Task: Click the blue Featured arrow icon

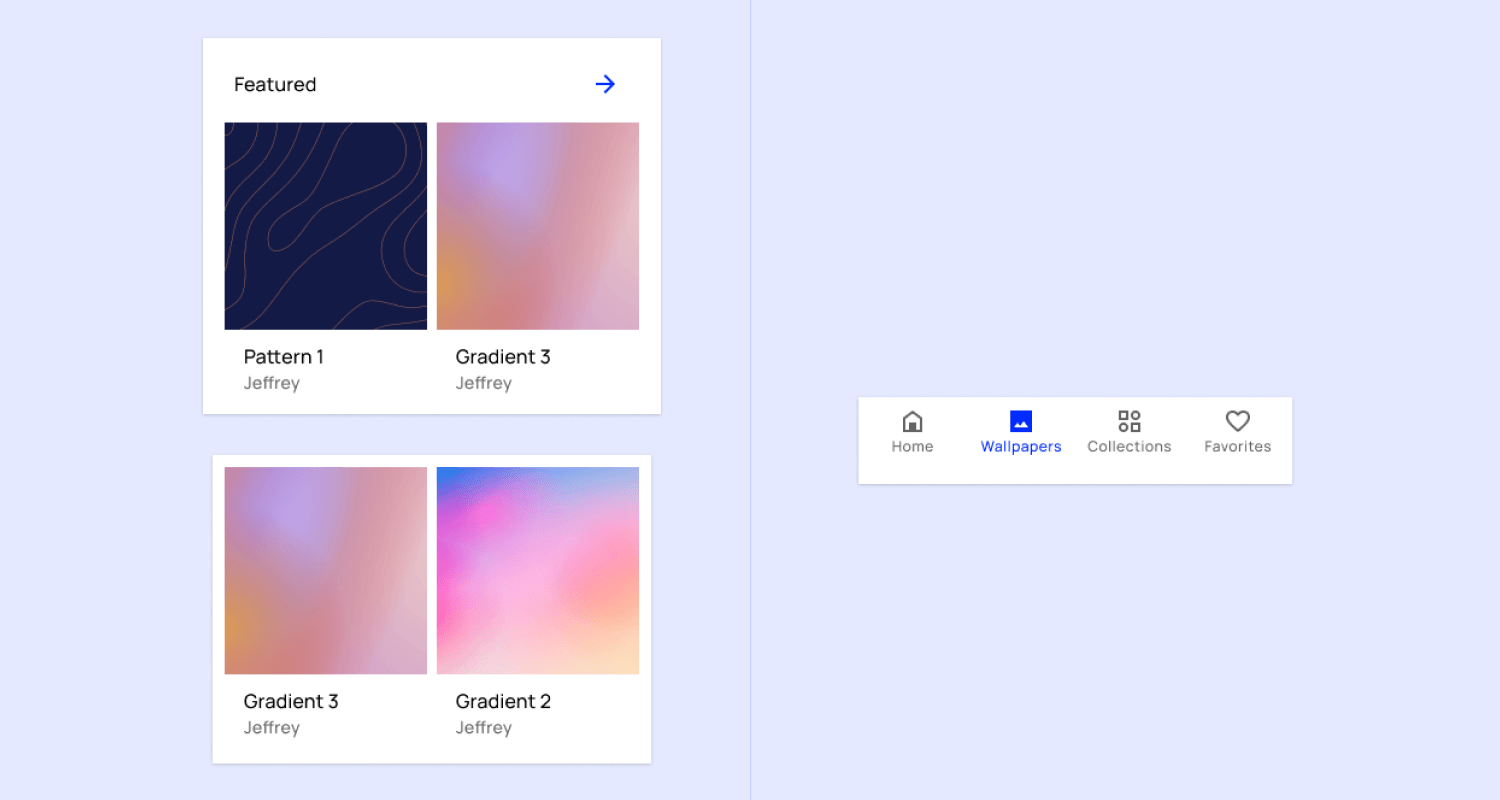Action: [605, 84]
